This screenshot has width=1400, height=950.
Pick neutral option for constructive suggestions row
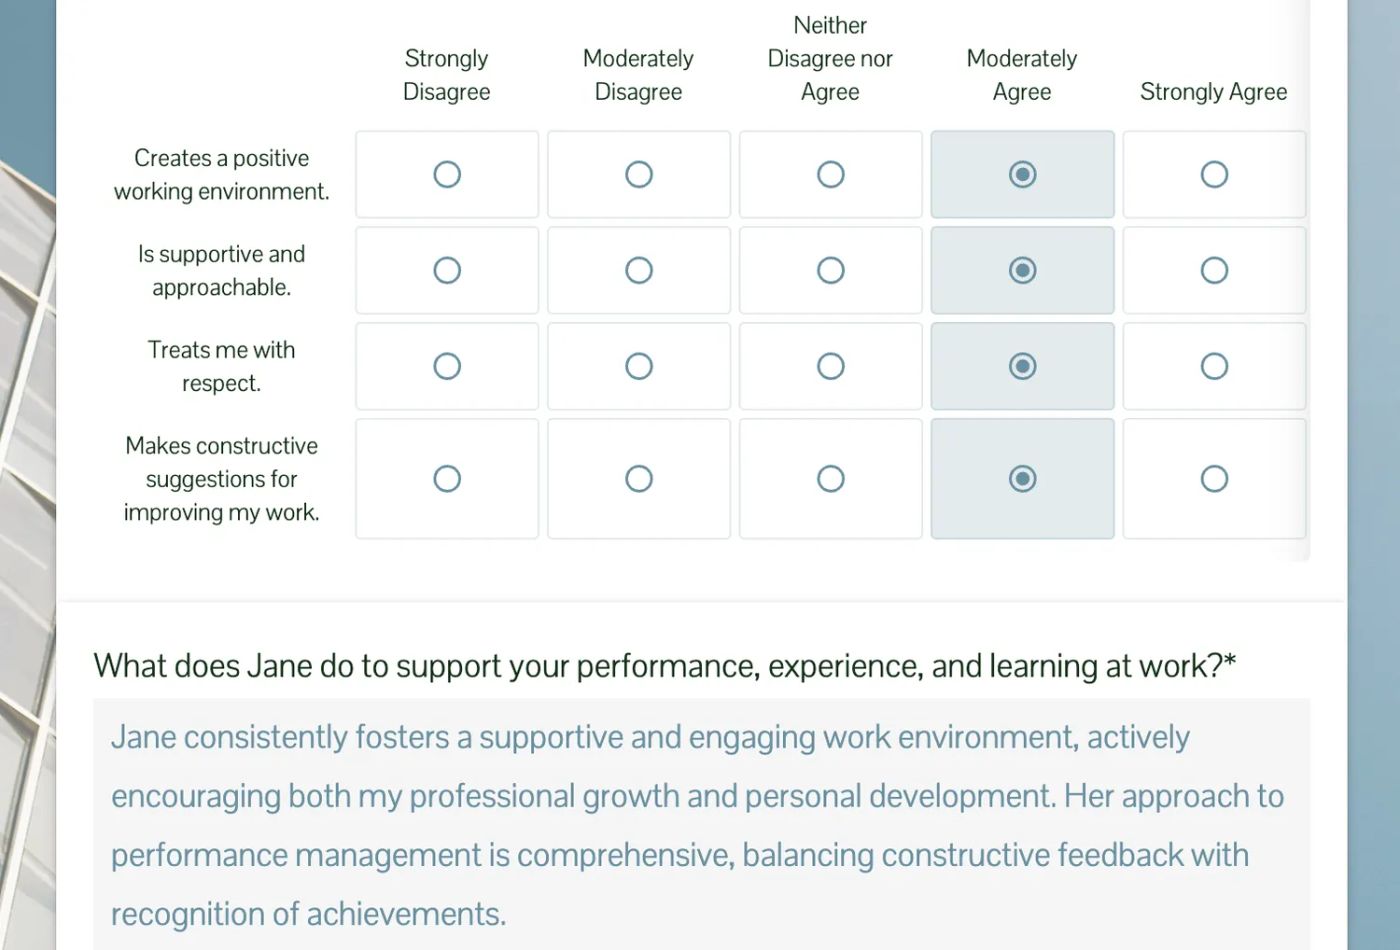[831, 479]
